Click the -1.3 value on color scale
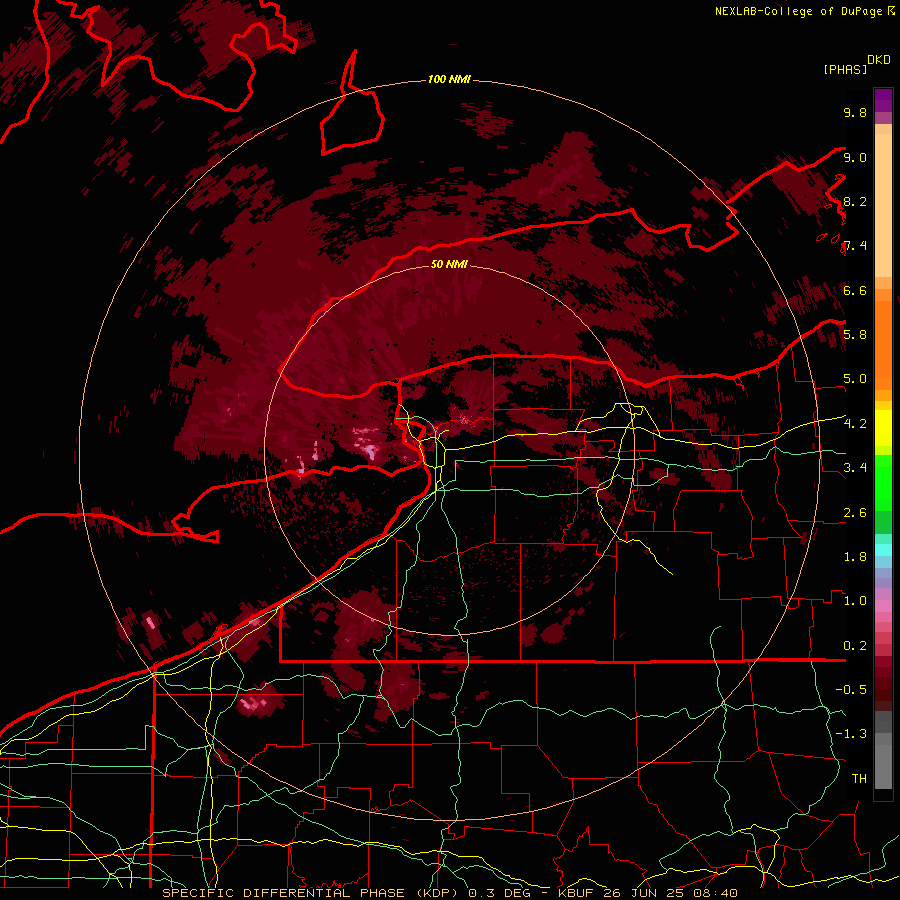The image size is (900, 900). click(x=851, y=734)
